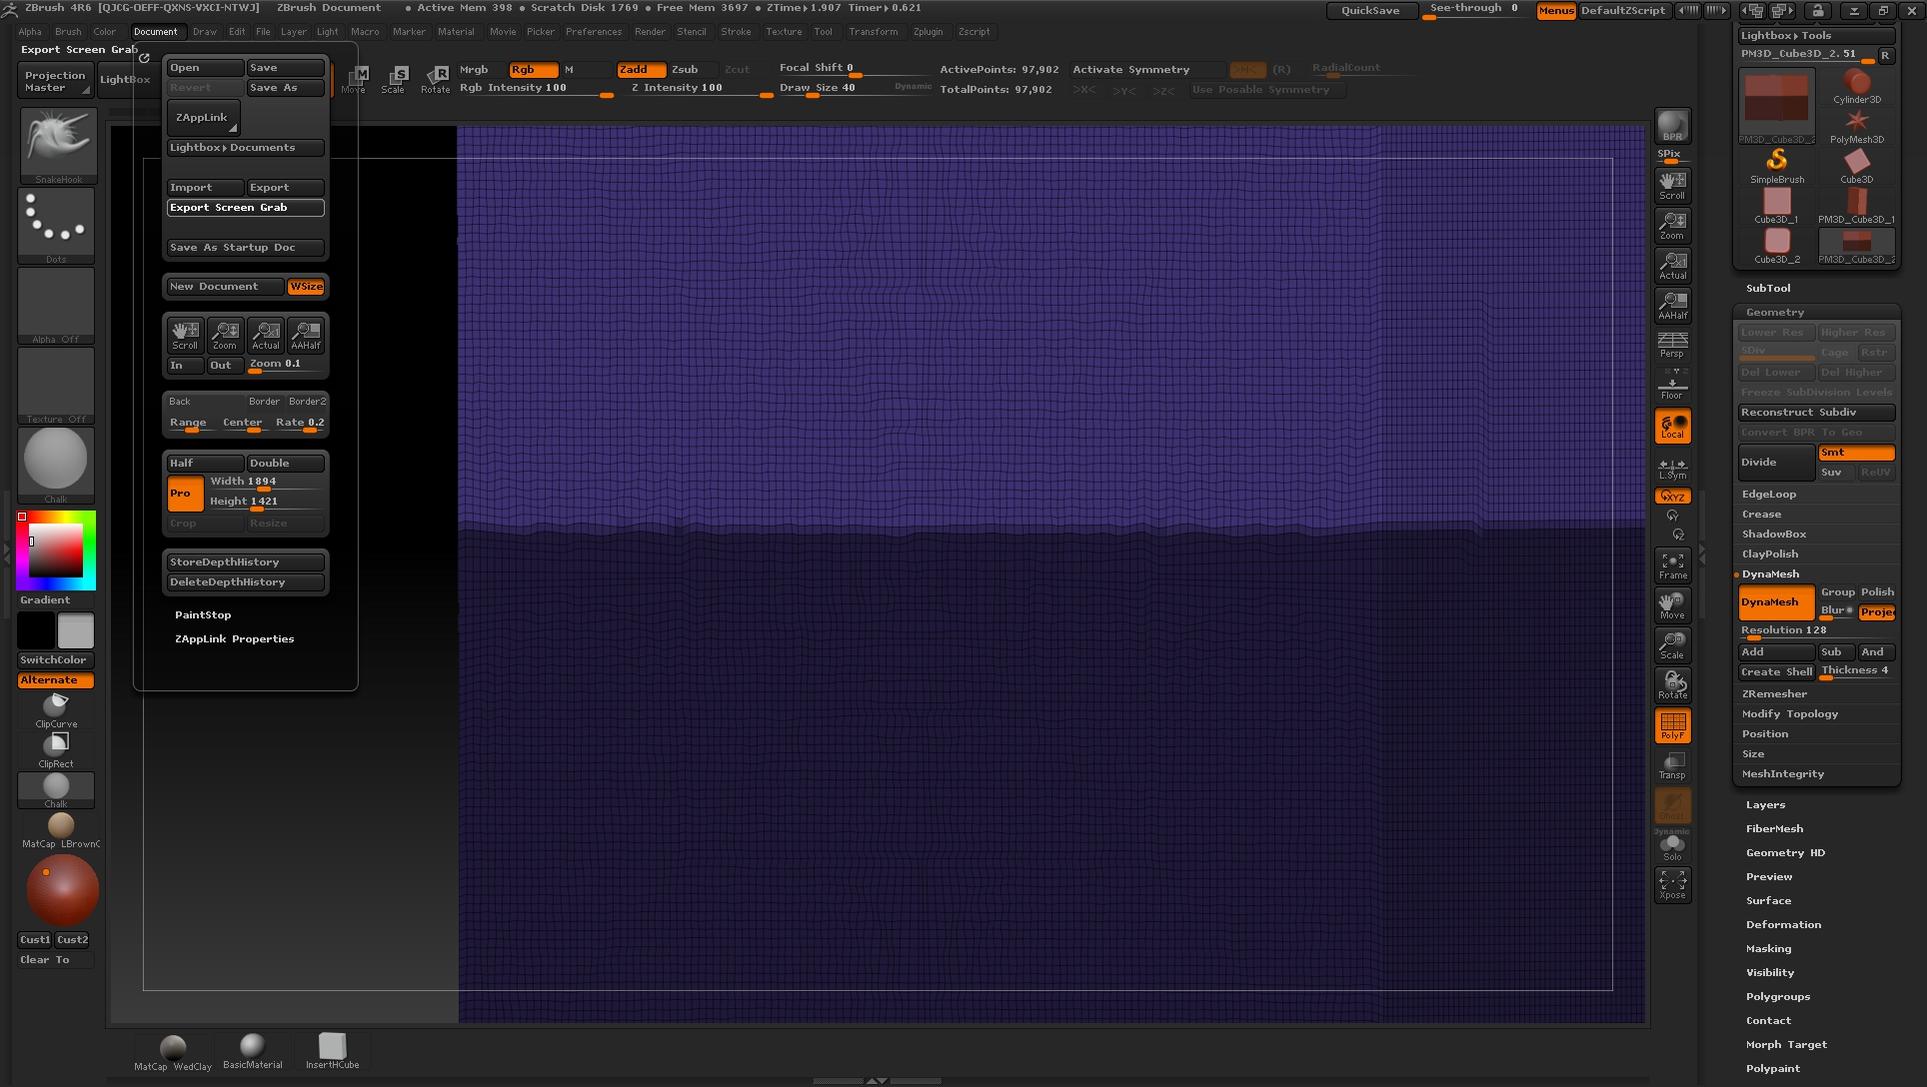This screenshot has width=1927, height=1087.
Task: Enable Solo mode icon
Action: [1673, 845]
